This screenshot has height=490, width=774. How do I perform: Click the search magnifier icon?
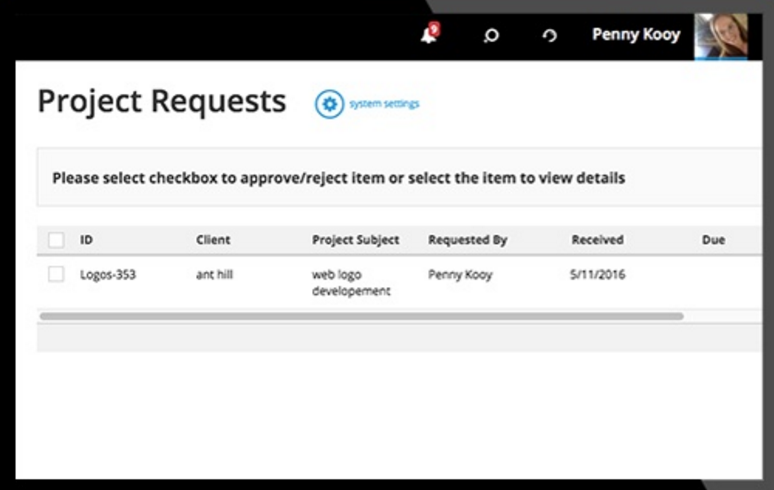(x=490, y=36)
